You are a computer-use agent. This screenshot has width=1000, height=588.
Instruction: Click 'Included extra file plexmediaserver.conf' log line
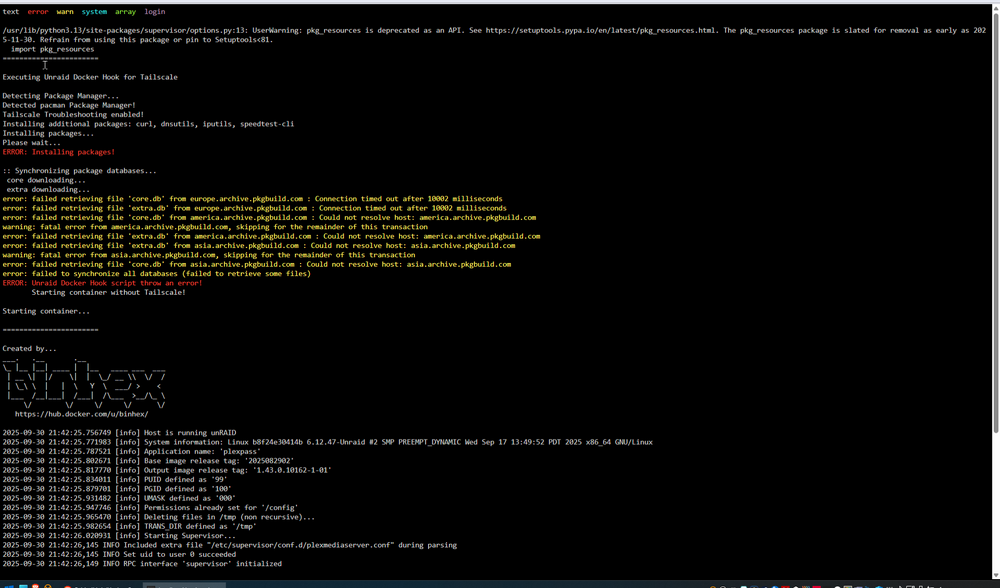pyautogui.click(x=230, y=545)
